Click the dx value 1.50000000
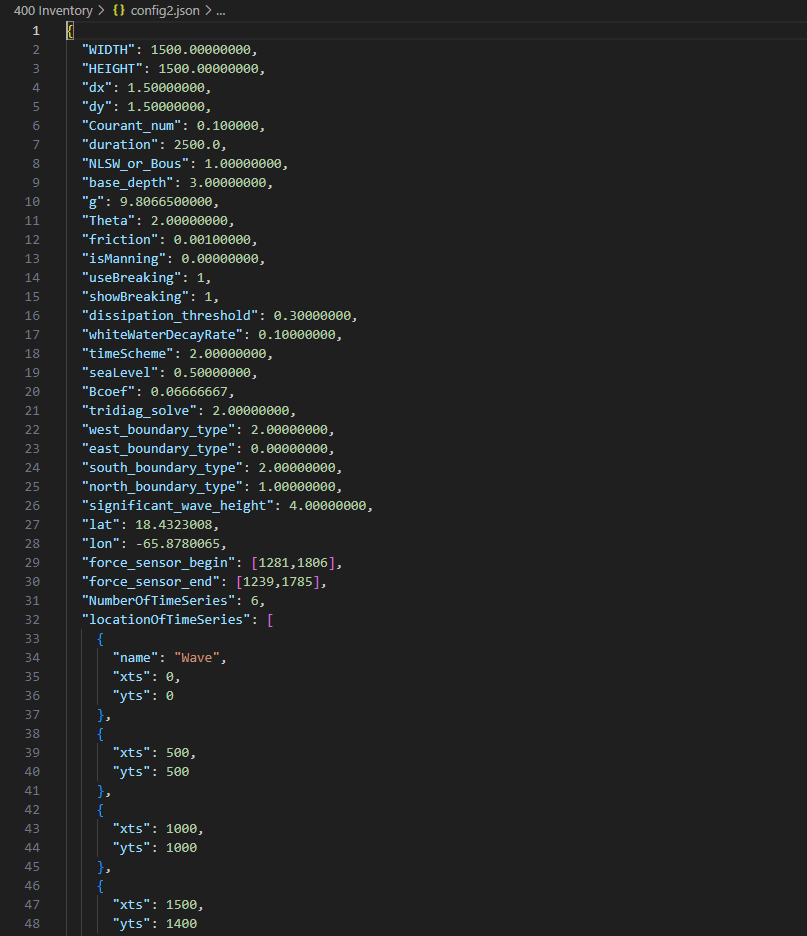 [x=166, y=88]
